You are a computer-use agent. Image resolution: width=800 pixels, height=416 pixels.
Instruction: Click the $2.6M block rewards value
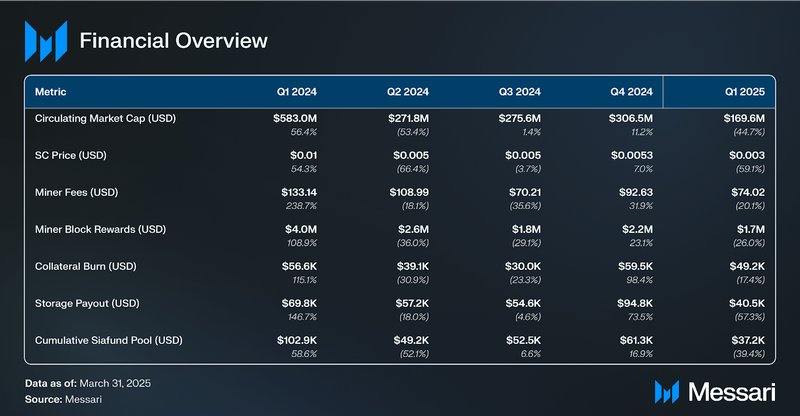pyautogui.click(x=414, y=229)
